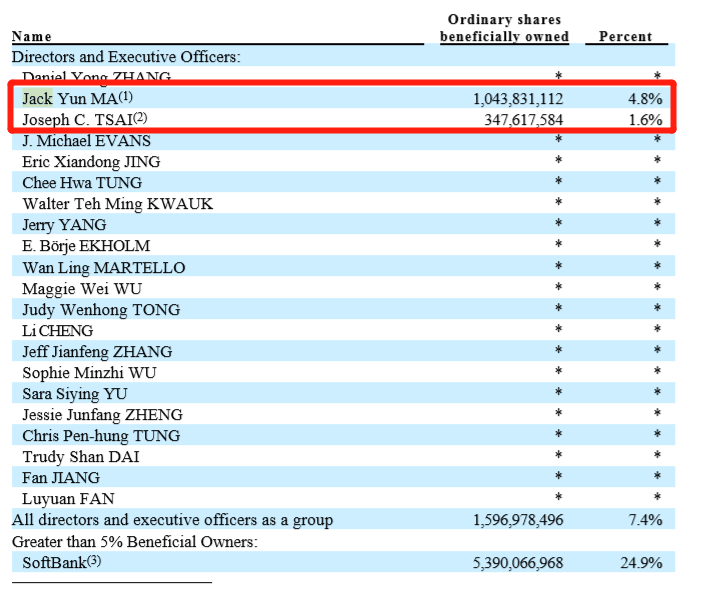
Task: Click All directors and executive officers as a group
Action: pyautogui.click(x=172, y=520)
